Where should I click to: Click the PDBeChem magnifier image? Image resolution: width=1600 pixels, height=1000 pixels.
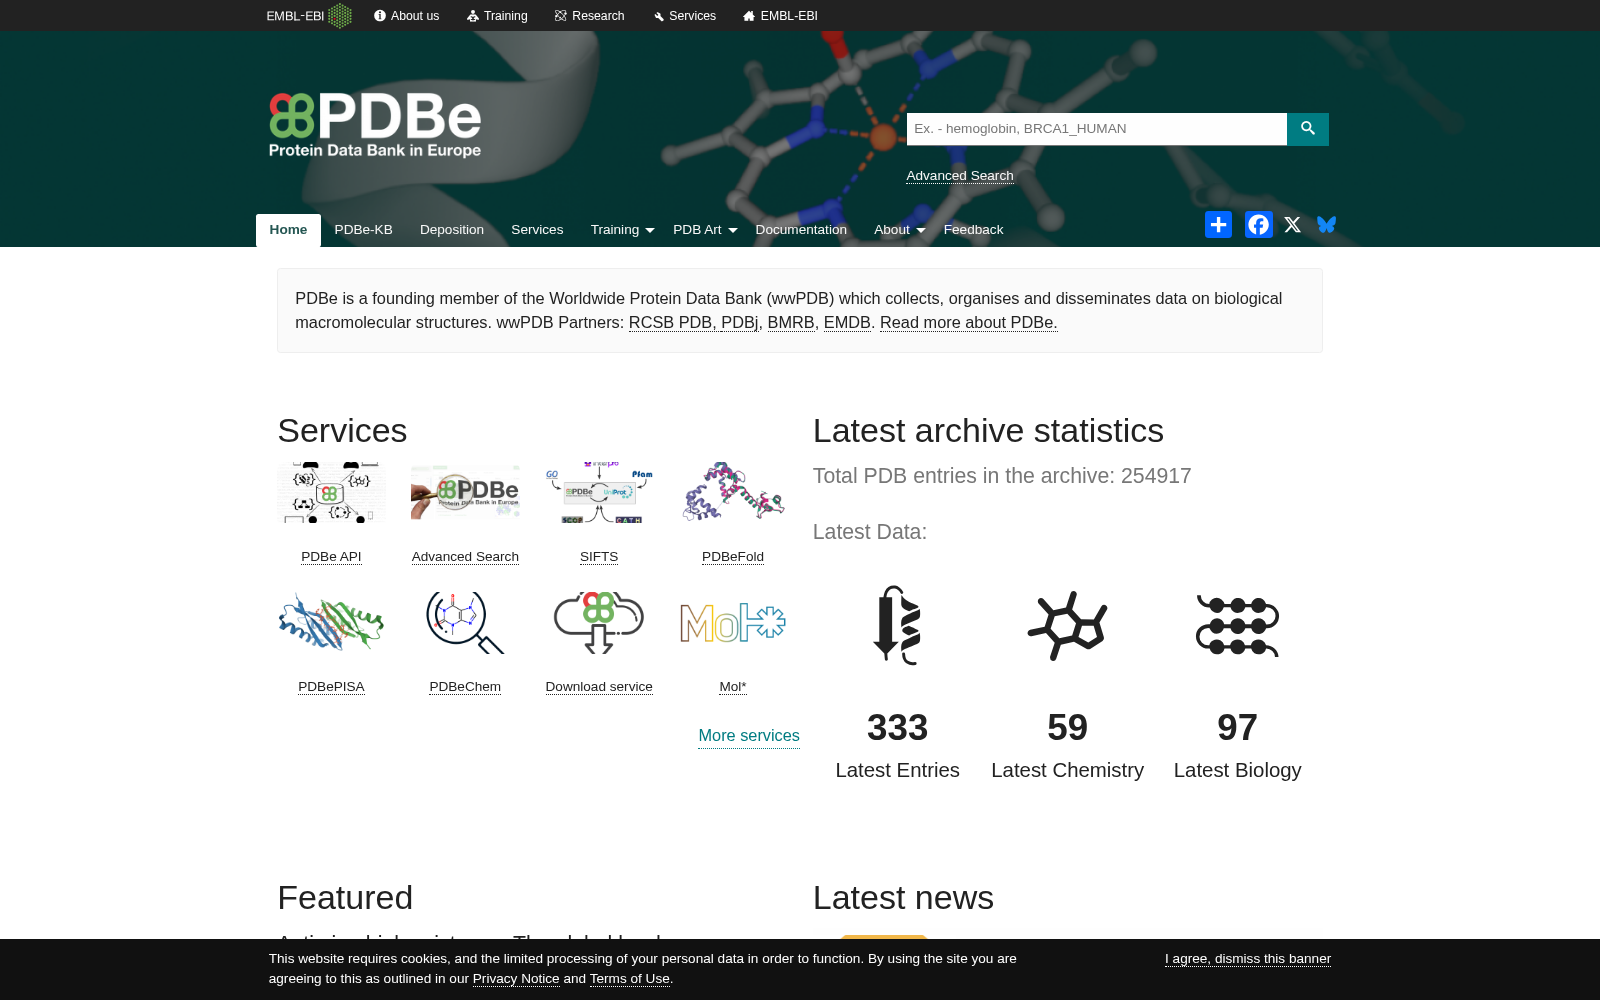tap(465, 622)
